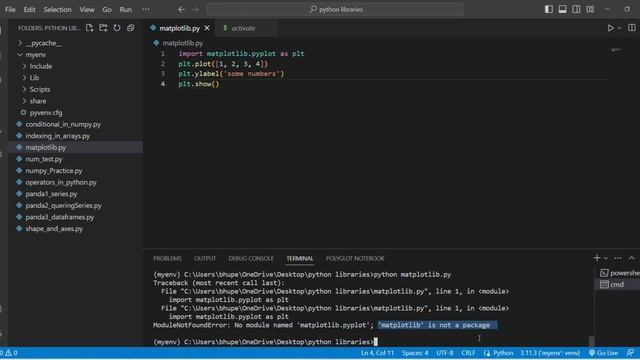Open terminal launch profile dropdown arrow

[606, 258]
